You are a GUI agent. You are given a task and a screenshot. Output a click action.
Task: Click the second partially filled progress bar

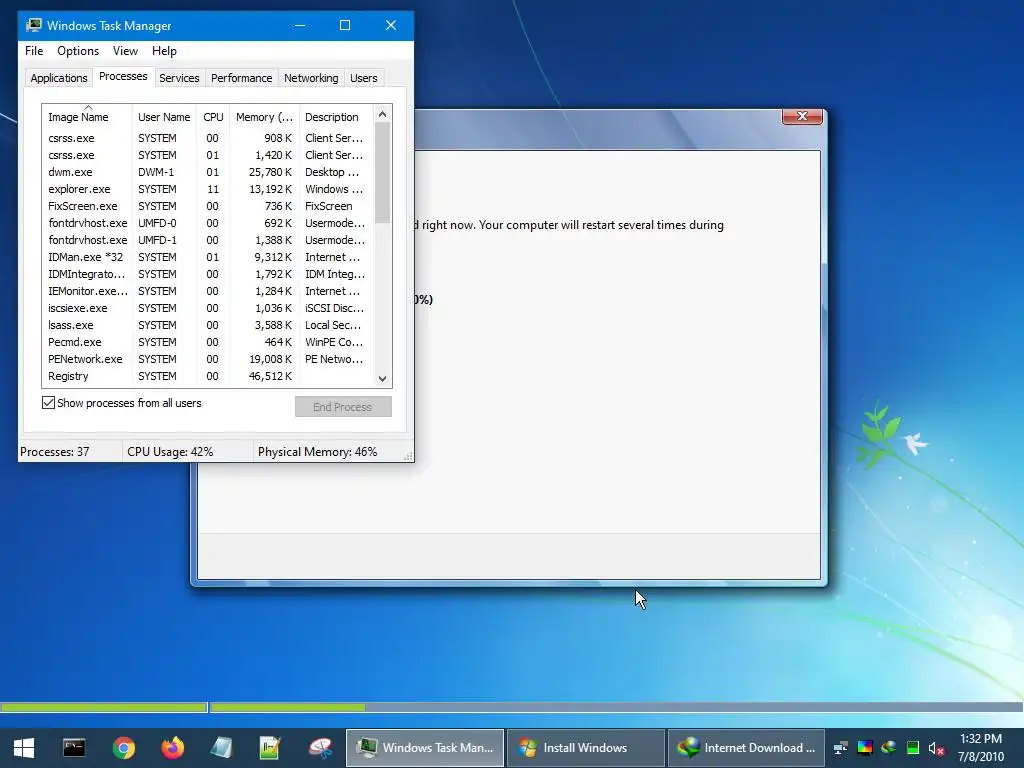coord(616,707)
